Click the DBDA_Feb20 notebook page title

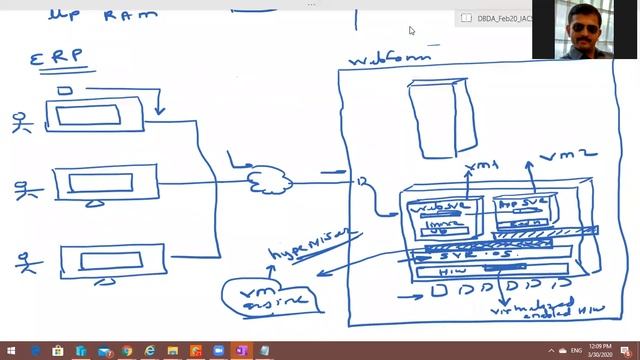[x=504, y=18]
